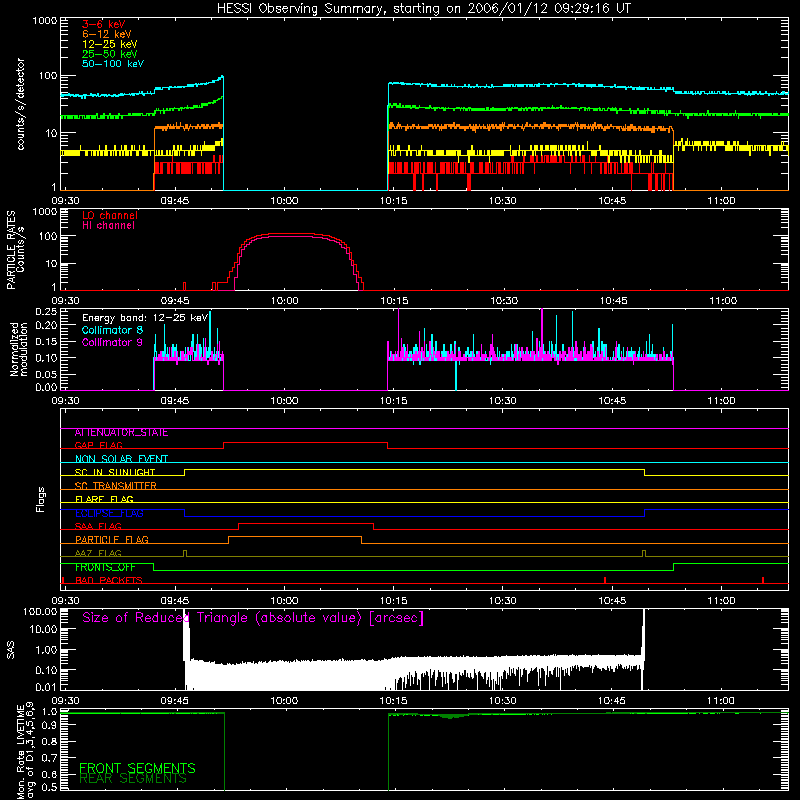Select the A4Z_FLAG label
The image size is (800, 800).
(98, 553)
